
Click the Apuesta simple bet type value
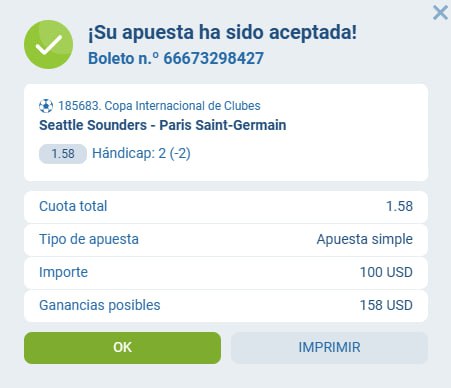tap(365, 240)
